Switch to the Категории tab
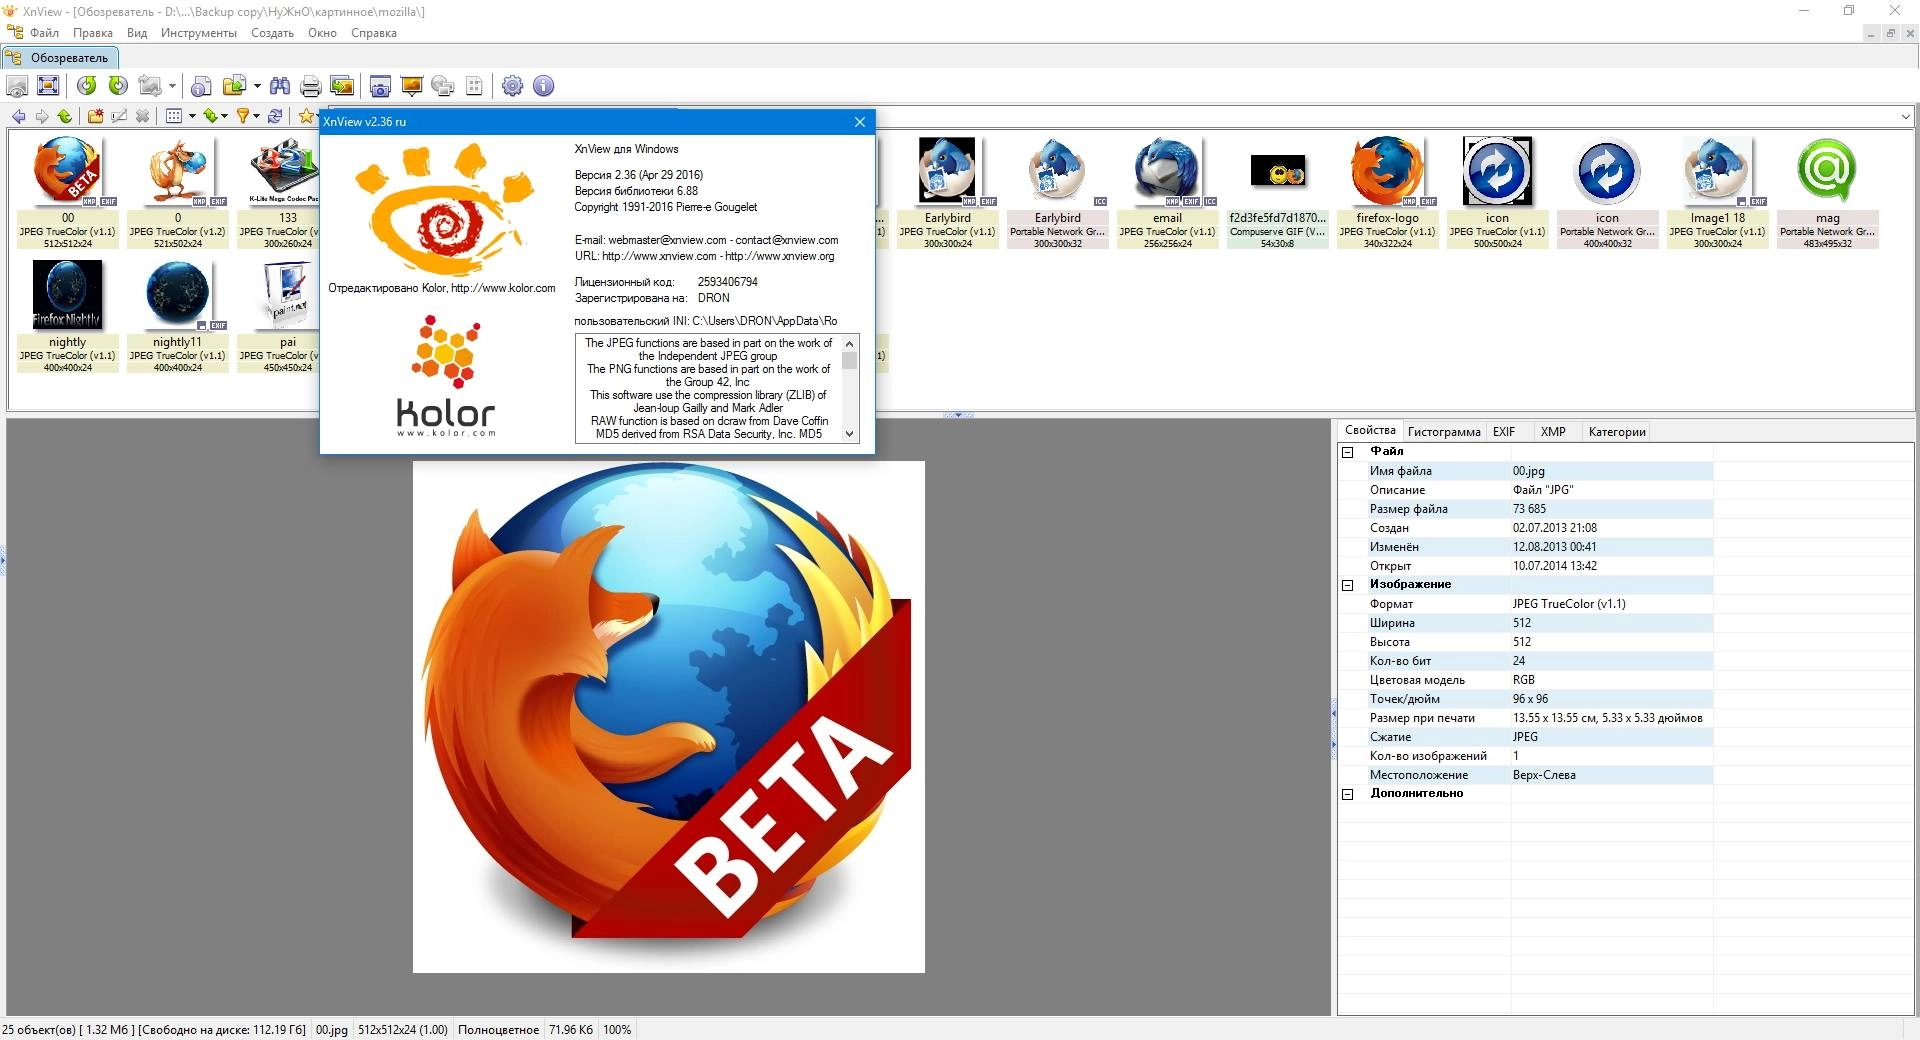Screen dimensions: 1920x1040 1617,432
